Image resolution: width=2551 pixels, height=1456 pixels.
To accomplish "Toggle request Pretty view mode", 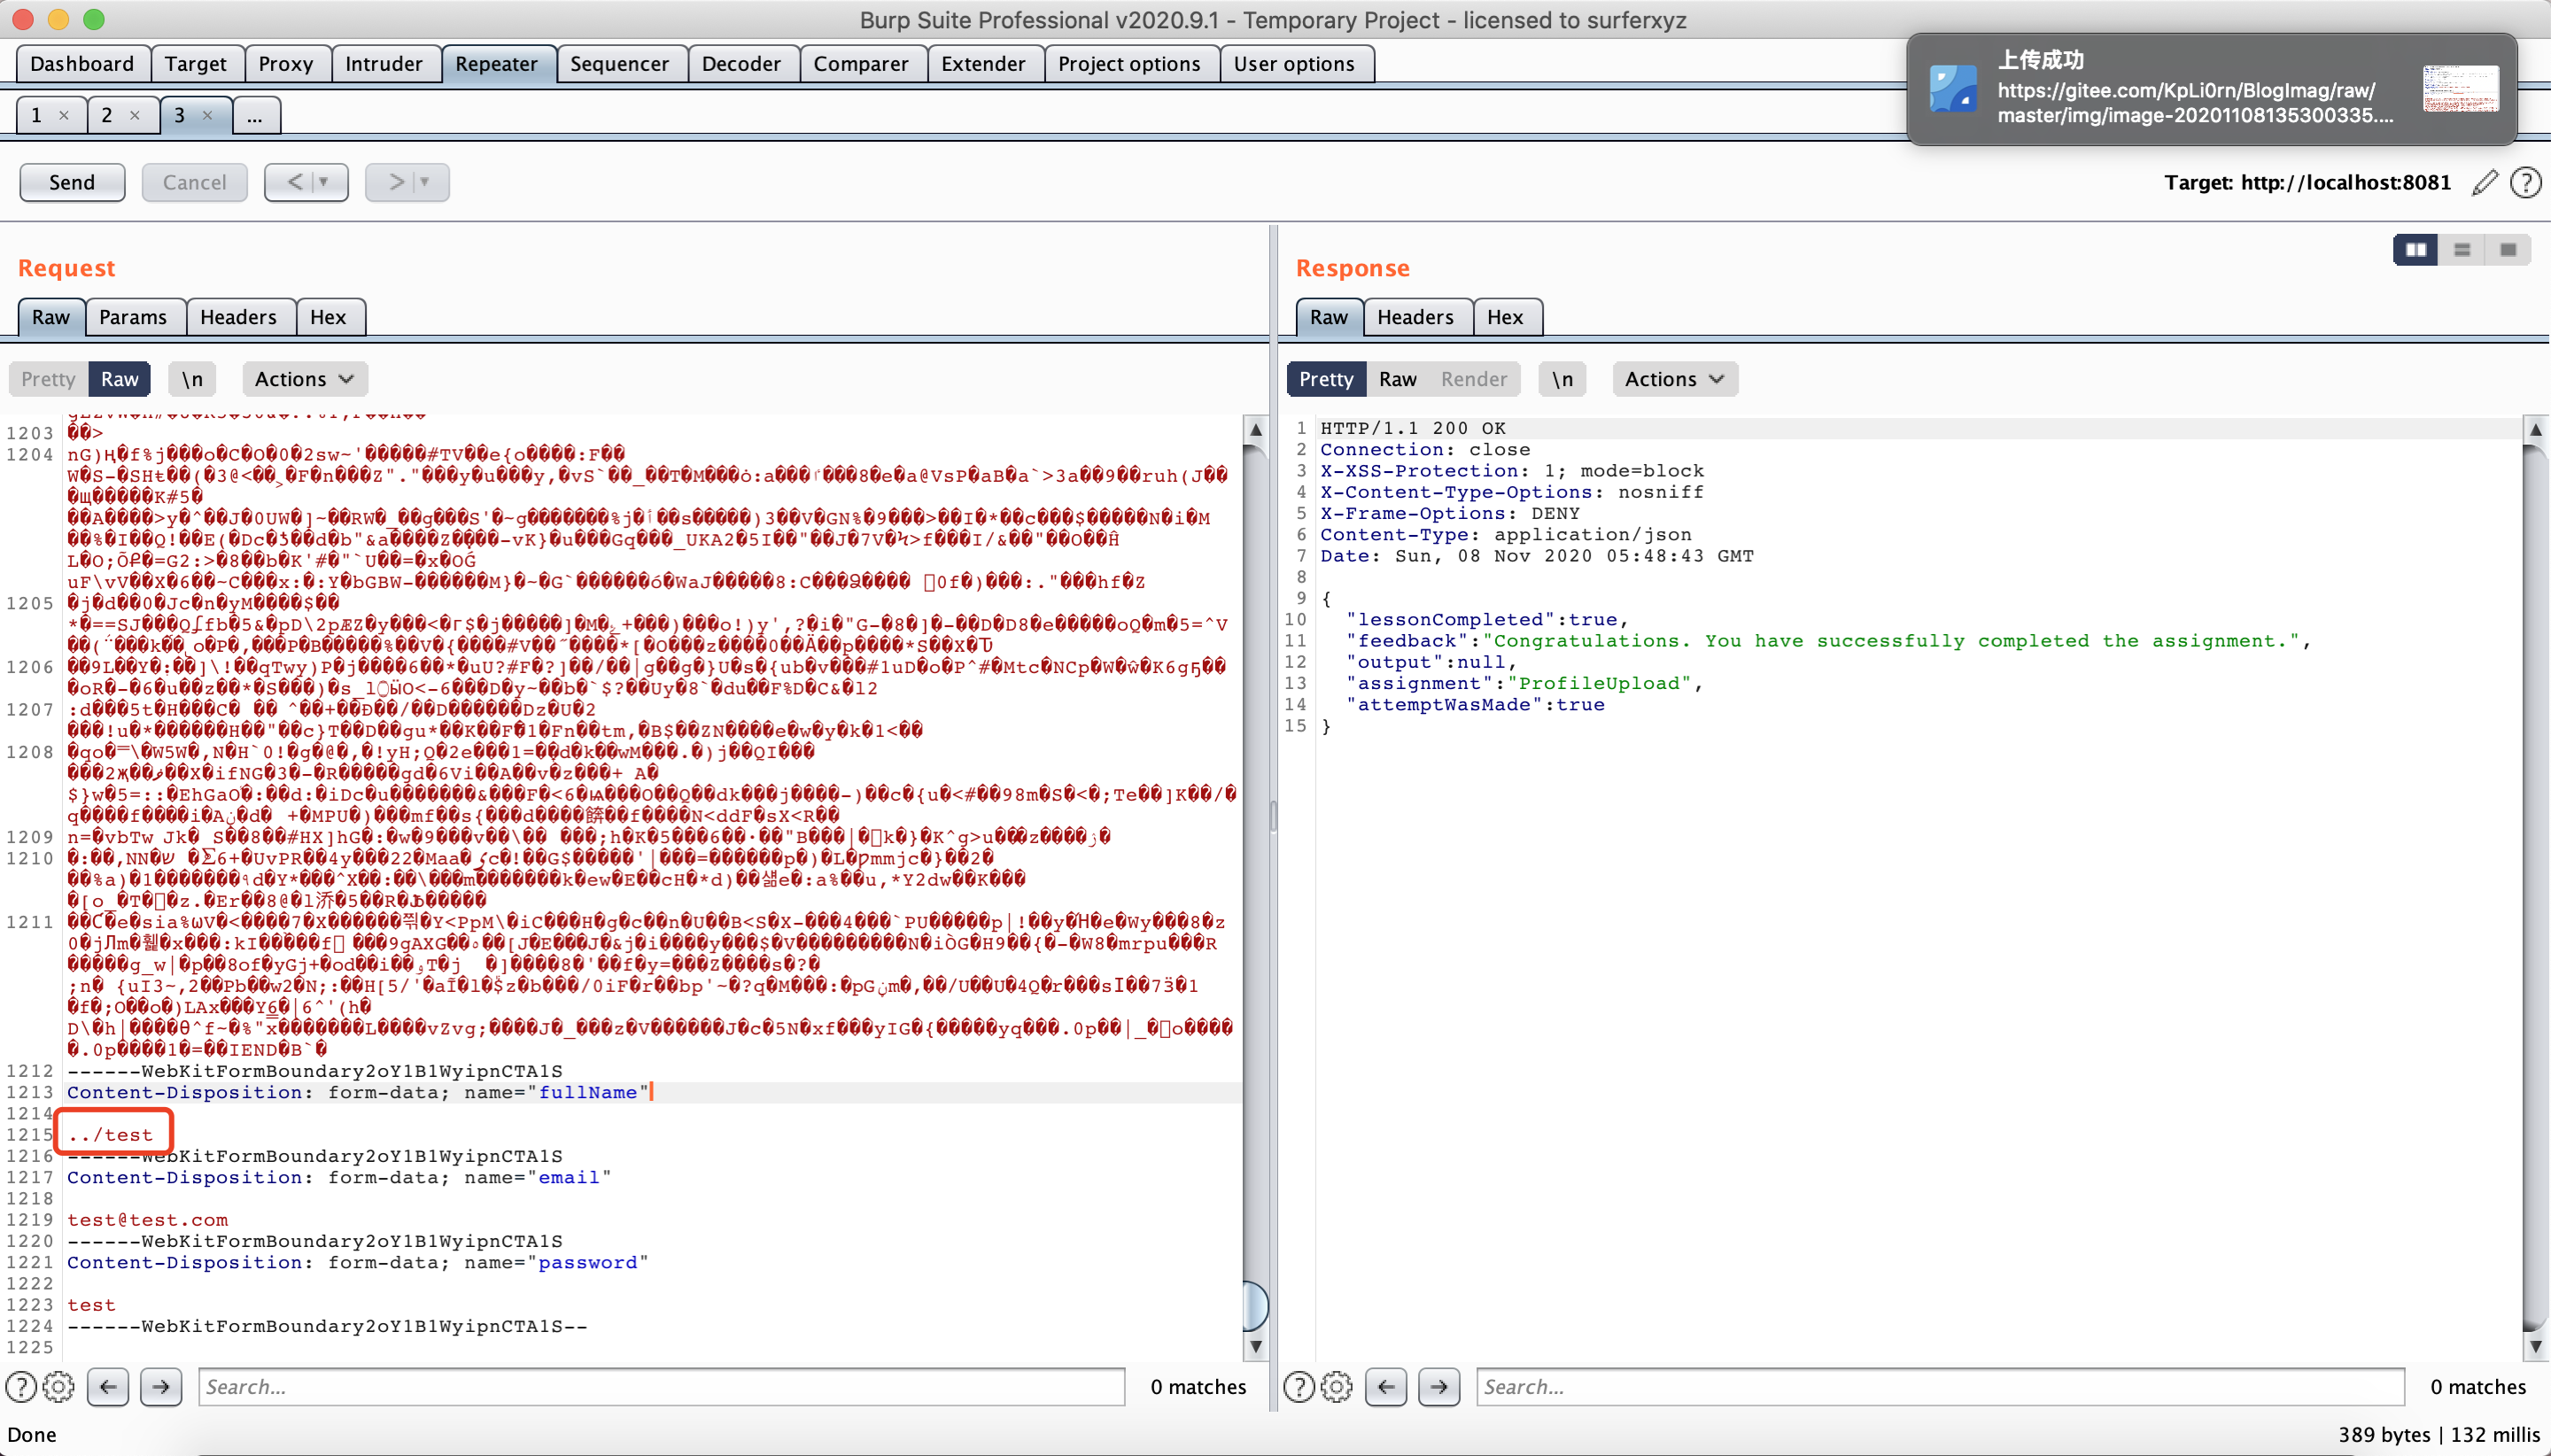I will pyautogui.click(x=48, y=379).
